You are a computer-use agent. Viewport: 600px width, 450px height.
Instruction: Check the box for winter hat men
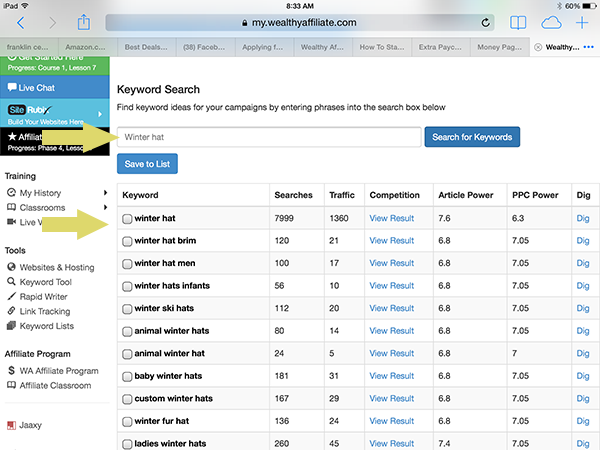pos(127,264)
